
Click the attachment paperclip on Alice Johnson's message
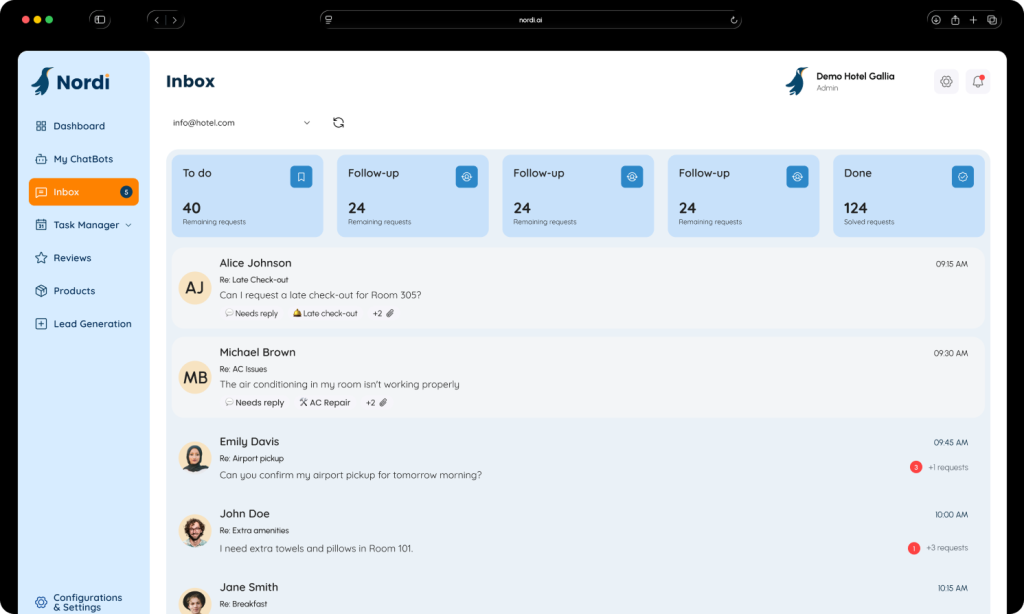click(390, 314)
